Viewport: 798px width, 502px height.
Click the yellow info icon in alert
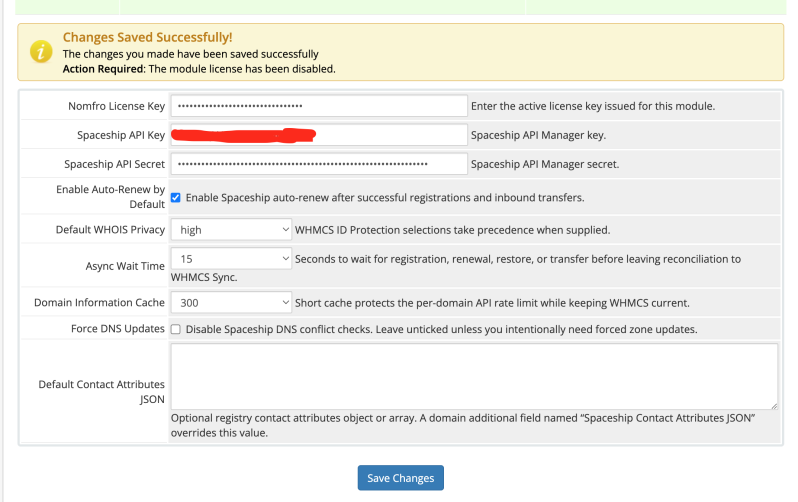click(x=41, y=52)
